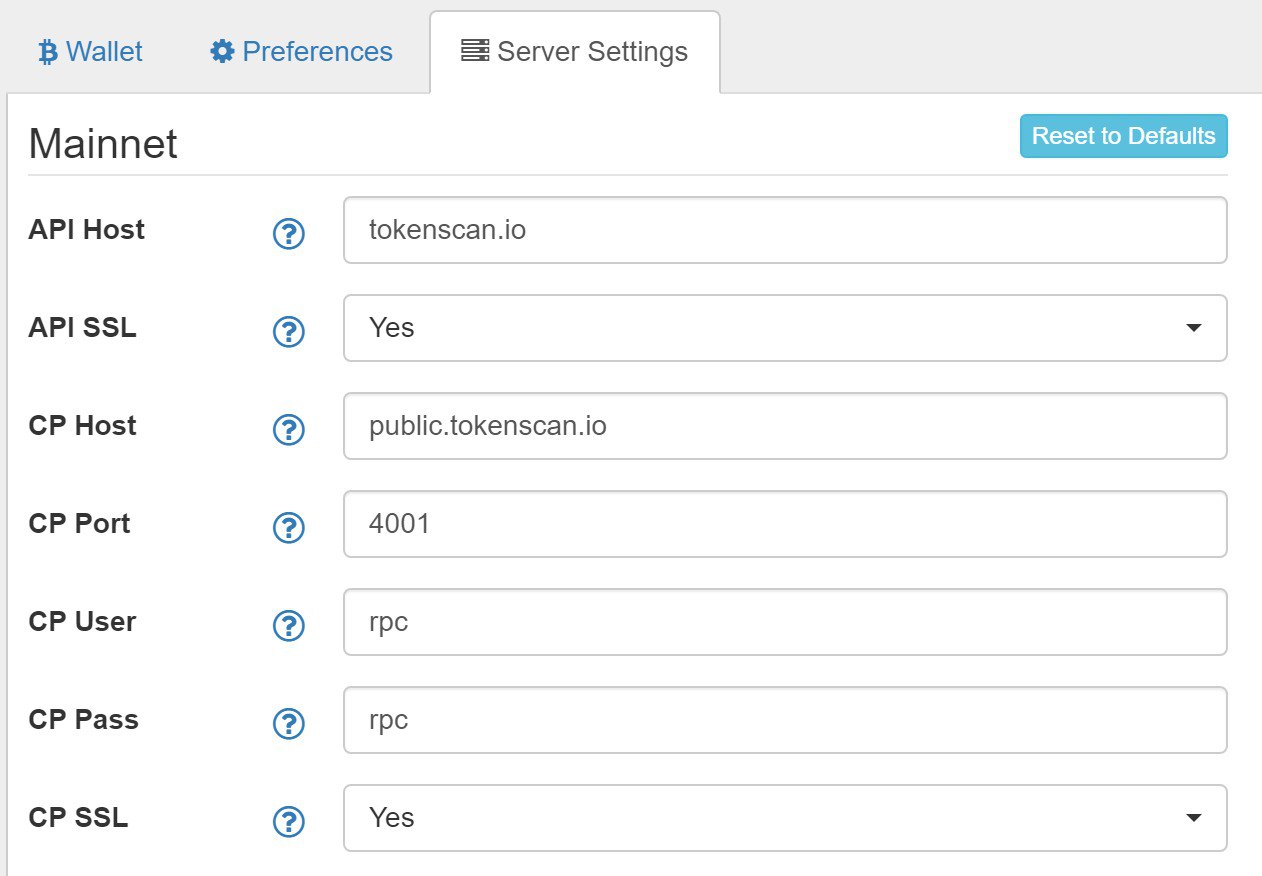Click into the CP Pass input field
The image size is (1262, 876).
tap(785, 720)
